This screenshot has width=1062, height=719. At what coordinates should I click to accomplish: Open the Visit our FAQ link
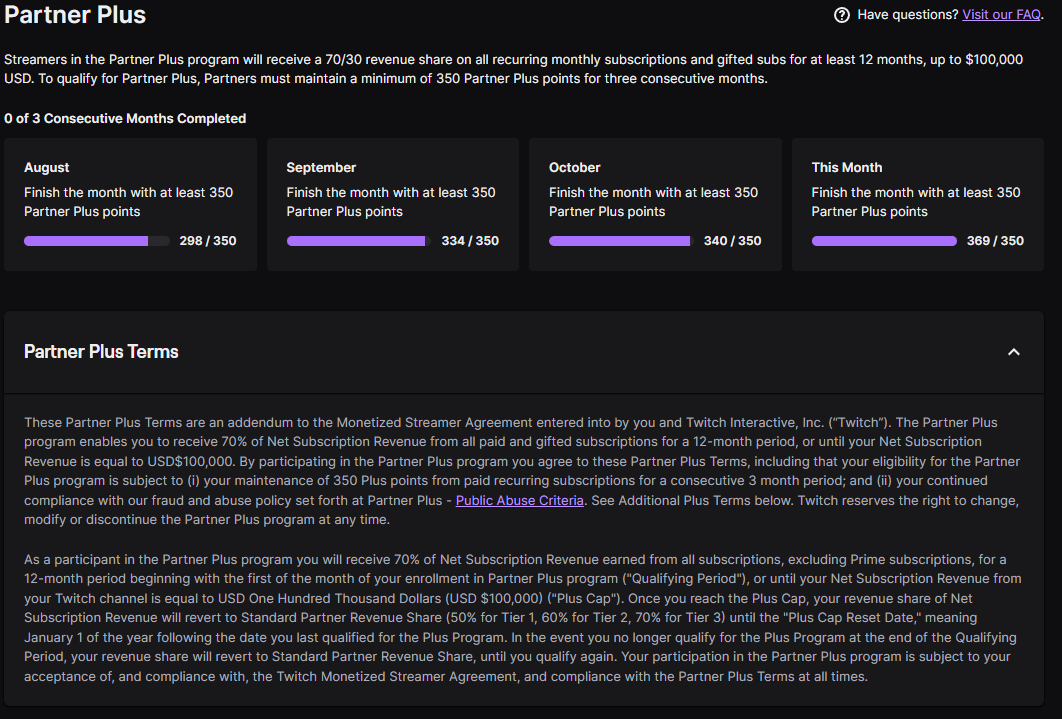pos(1001,15)
